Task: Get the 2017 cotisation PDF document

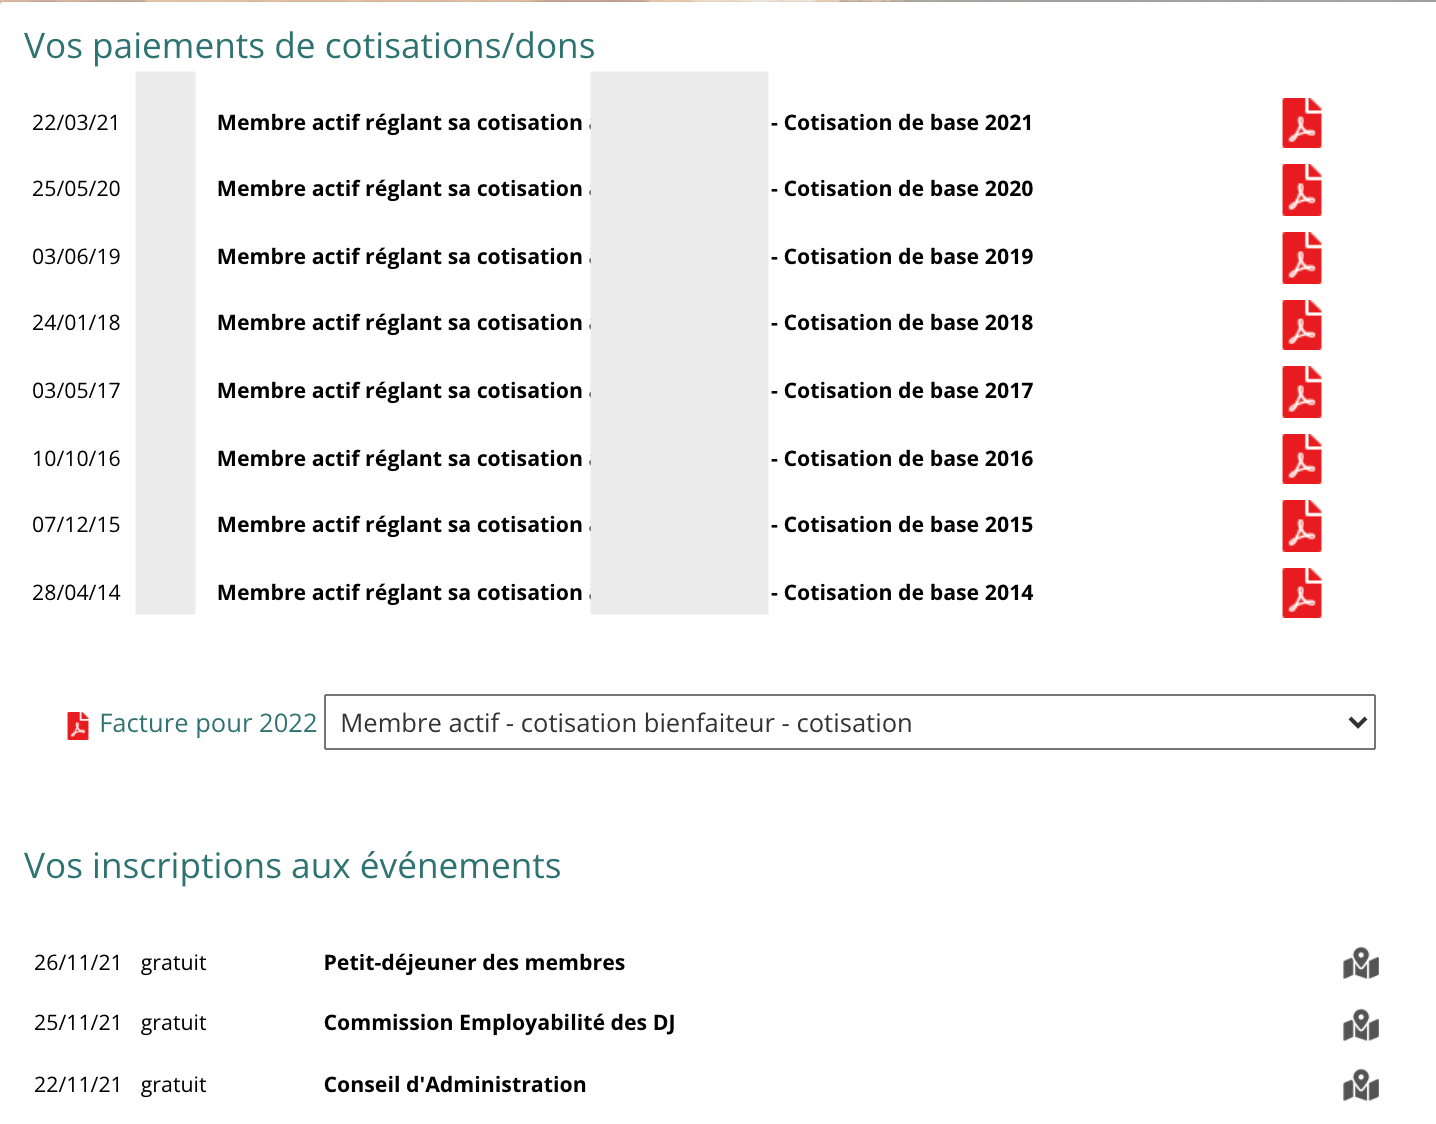Action: 1301,392
